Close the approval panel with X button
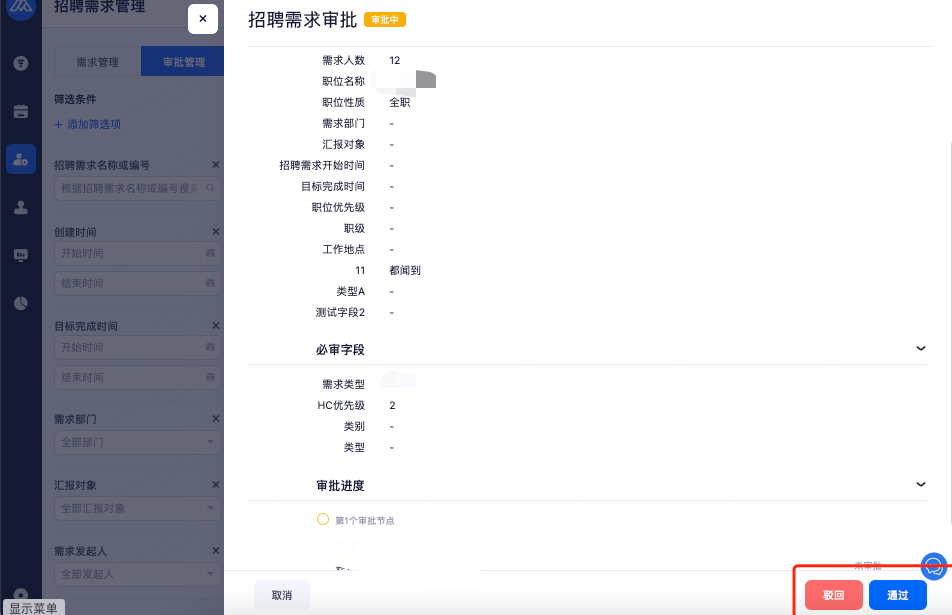The image size is (952, 615). (203, 19)
